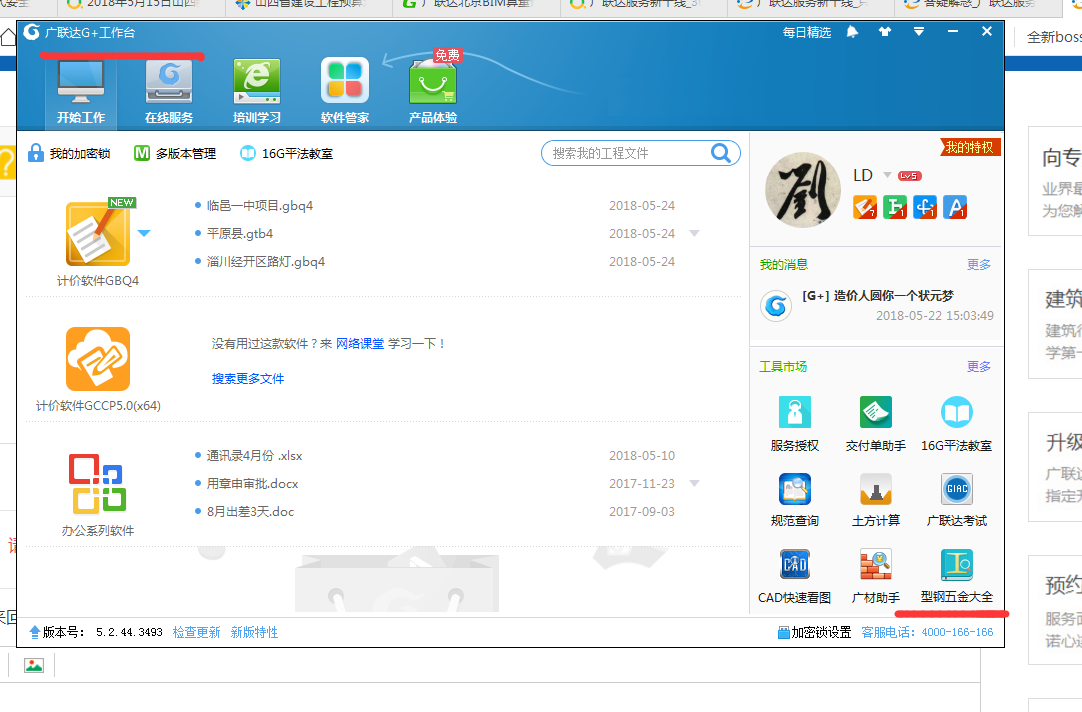1082x712 pixels.
Task: Open 更多 in 工具市场 section
Action: click(x=978, y=367)
